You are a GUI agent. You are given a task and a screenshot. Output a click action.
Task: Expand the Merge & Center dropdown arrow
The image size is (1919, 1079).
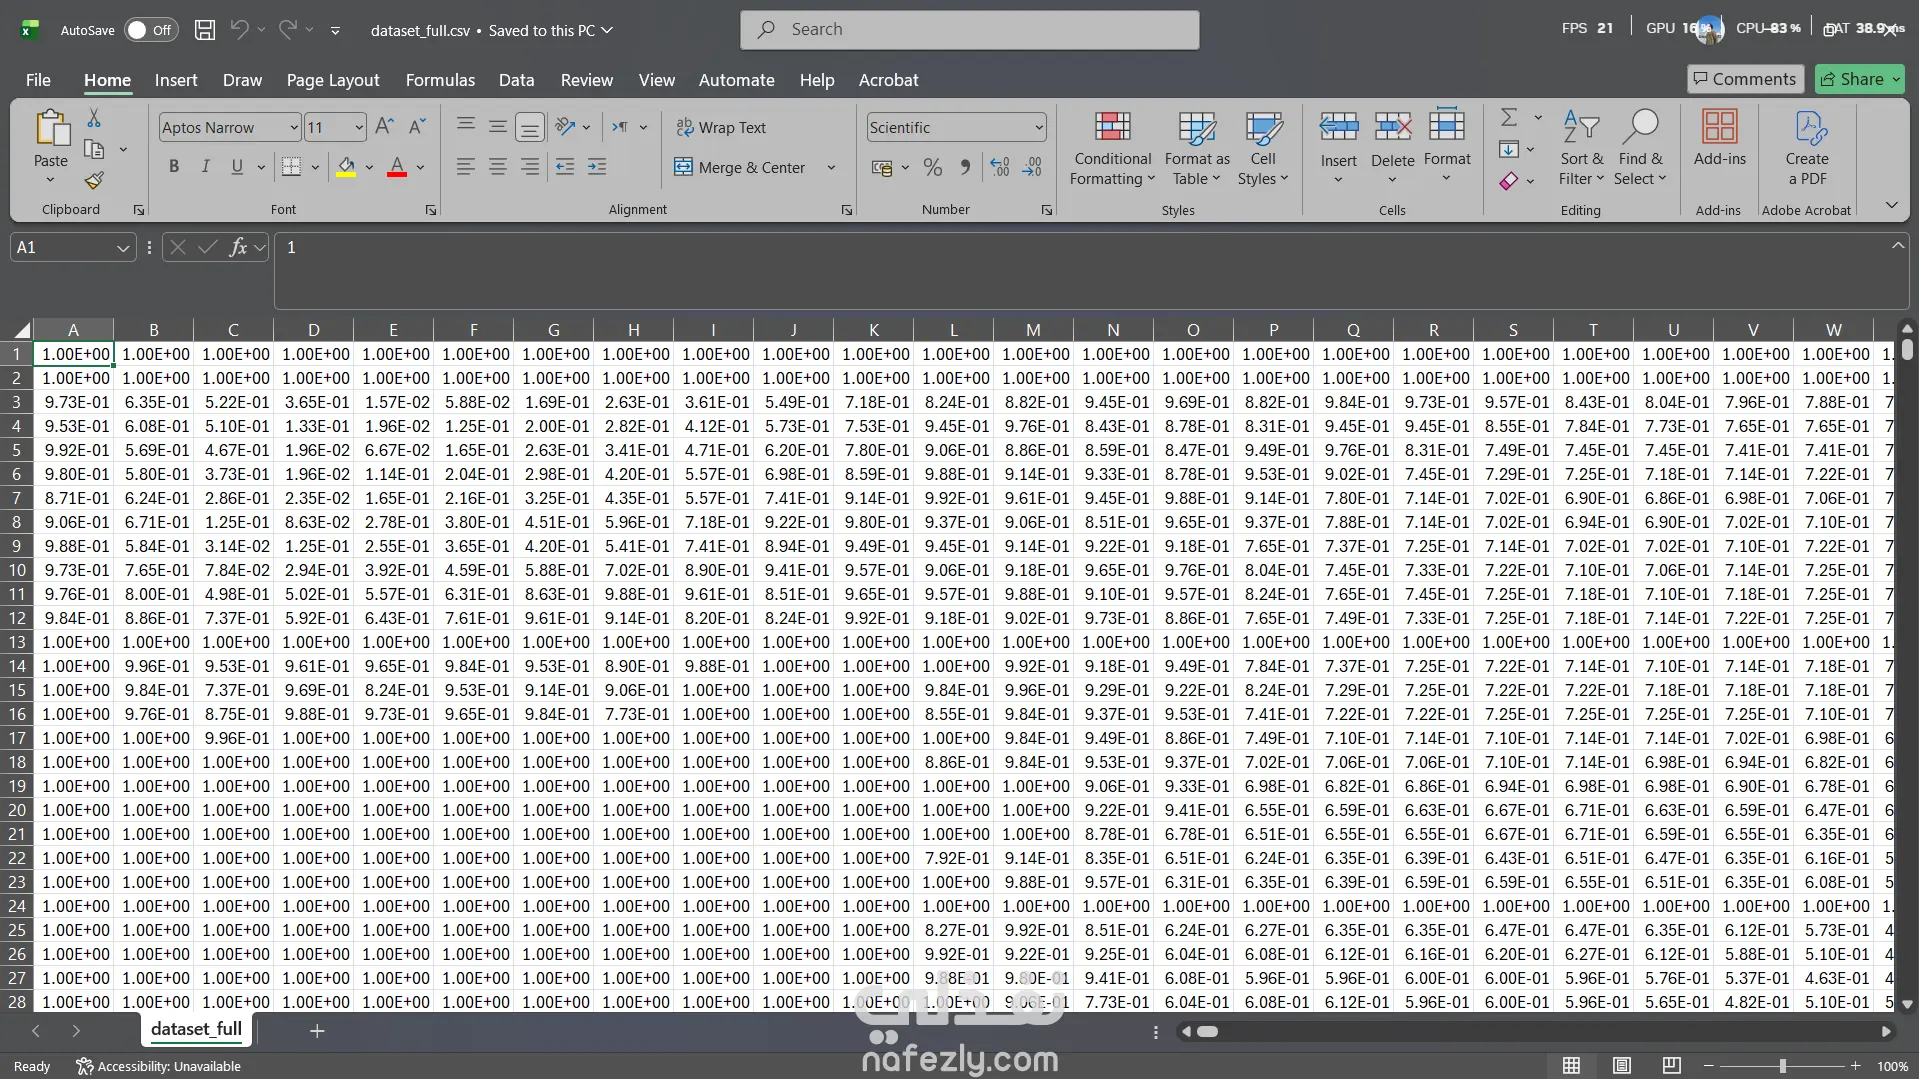click(831, 167)
